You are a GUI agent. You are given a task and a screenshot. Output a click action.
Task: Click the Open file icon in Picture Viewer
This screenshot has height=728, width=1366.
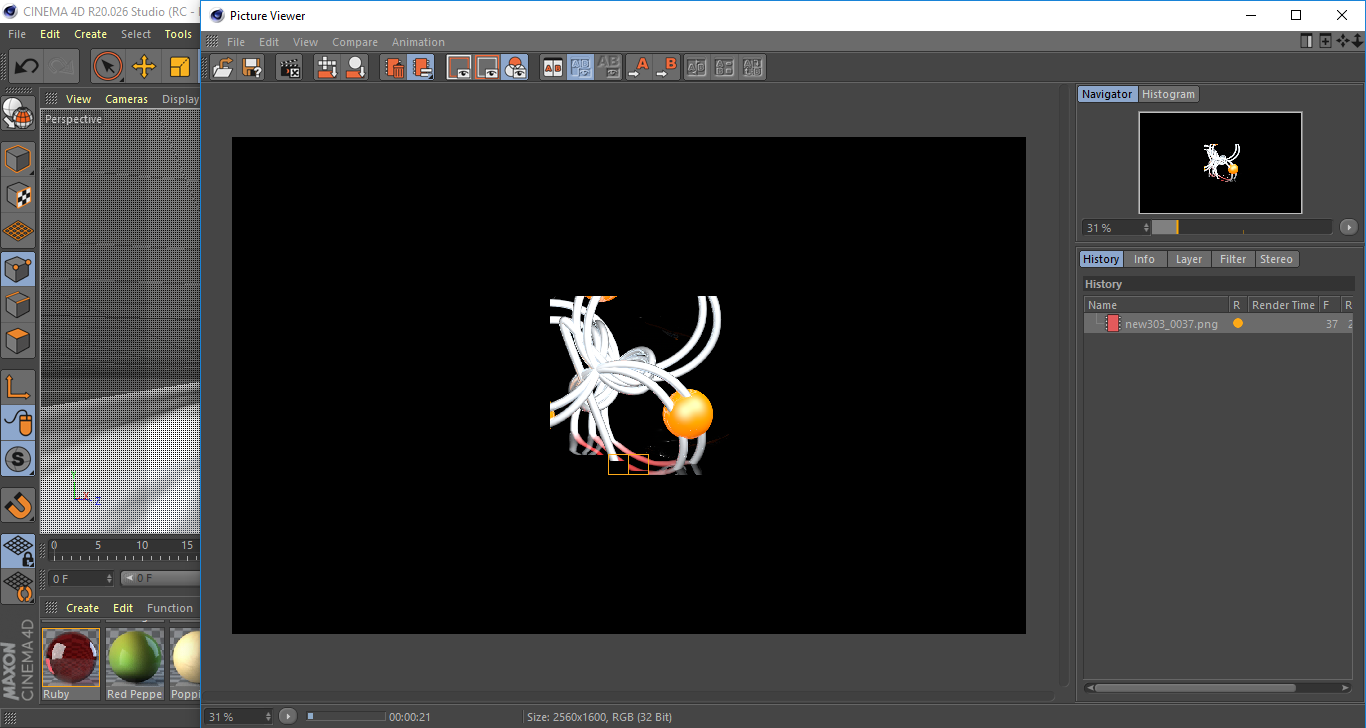tap(224, 68)
